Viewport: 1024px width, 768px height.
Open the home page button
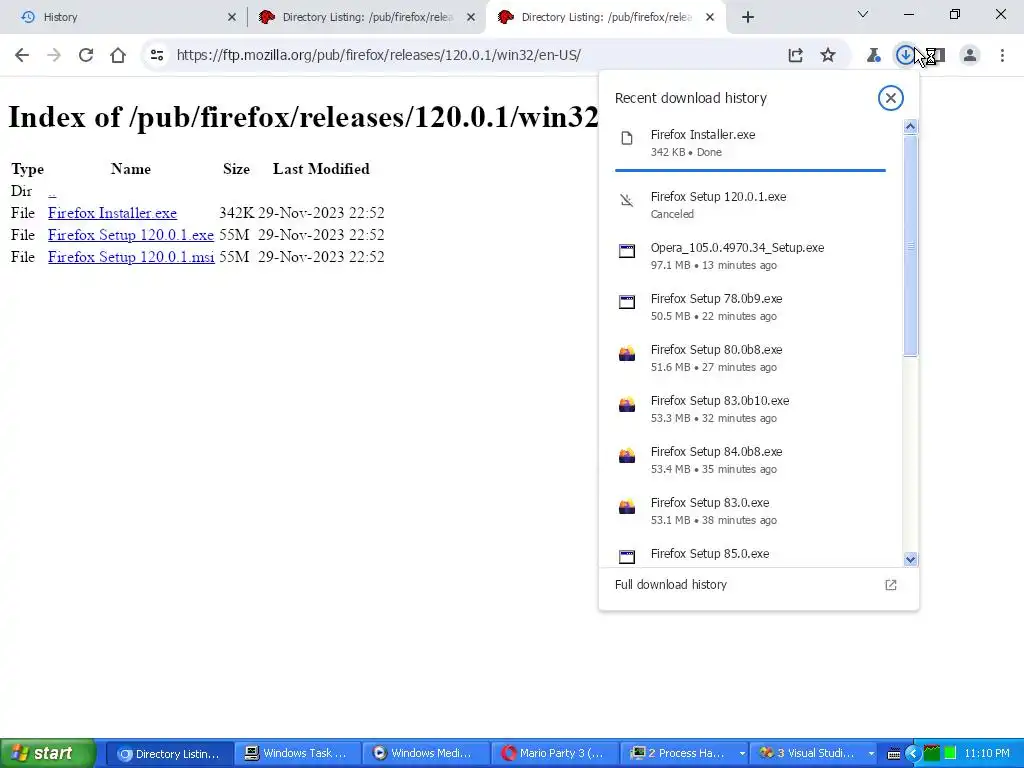[x=118, y=55]
